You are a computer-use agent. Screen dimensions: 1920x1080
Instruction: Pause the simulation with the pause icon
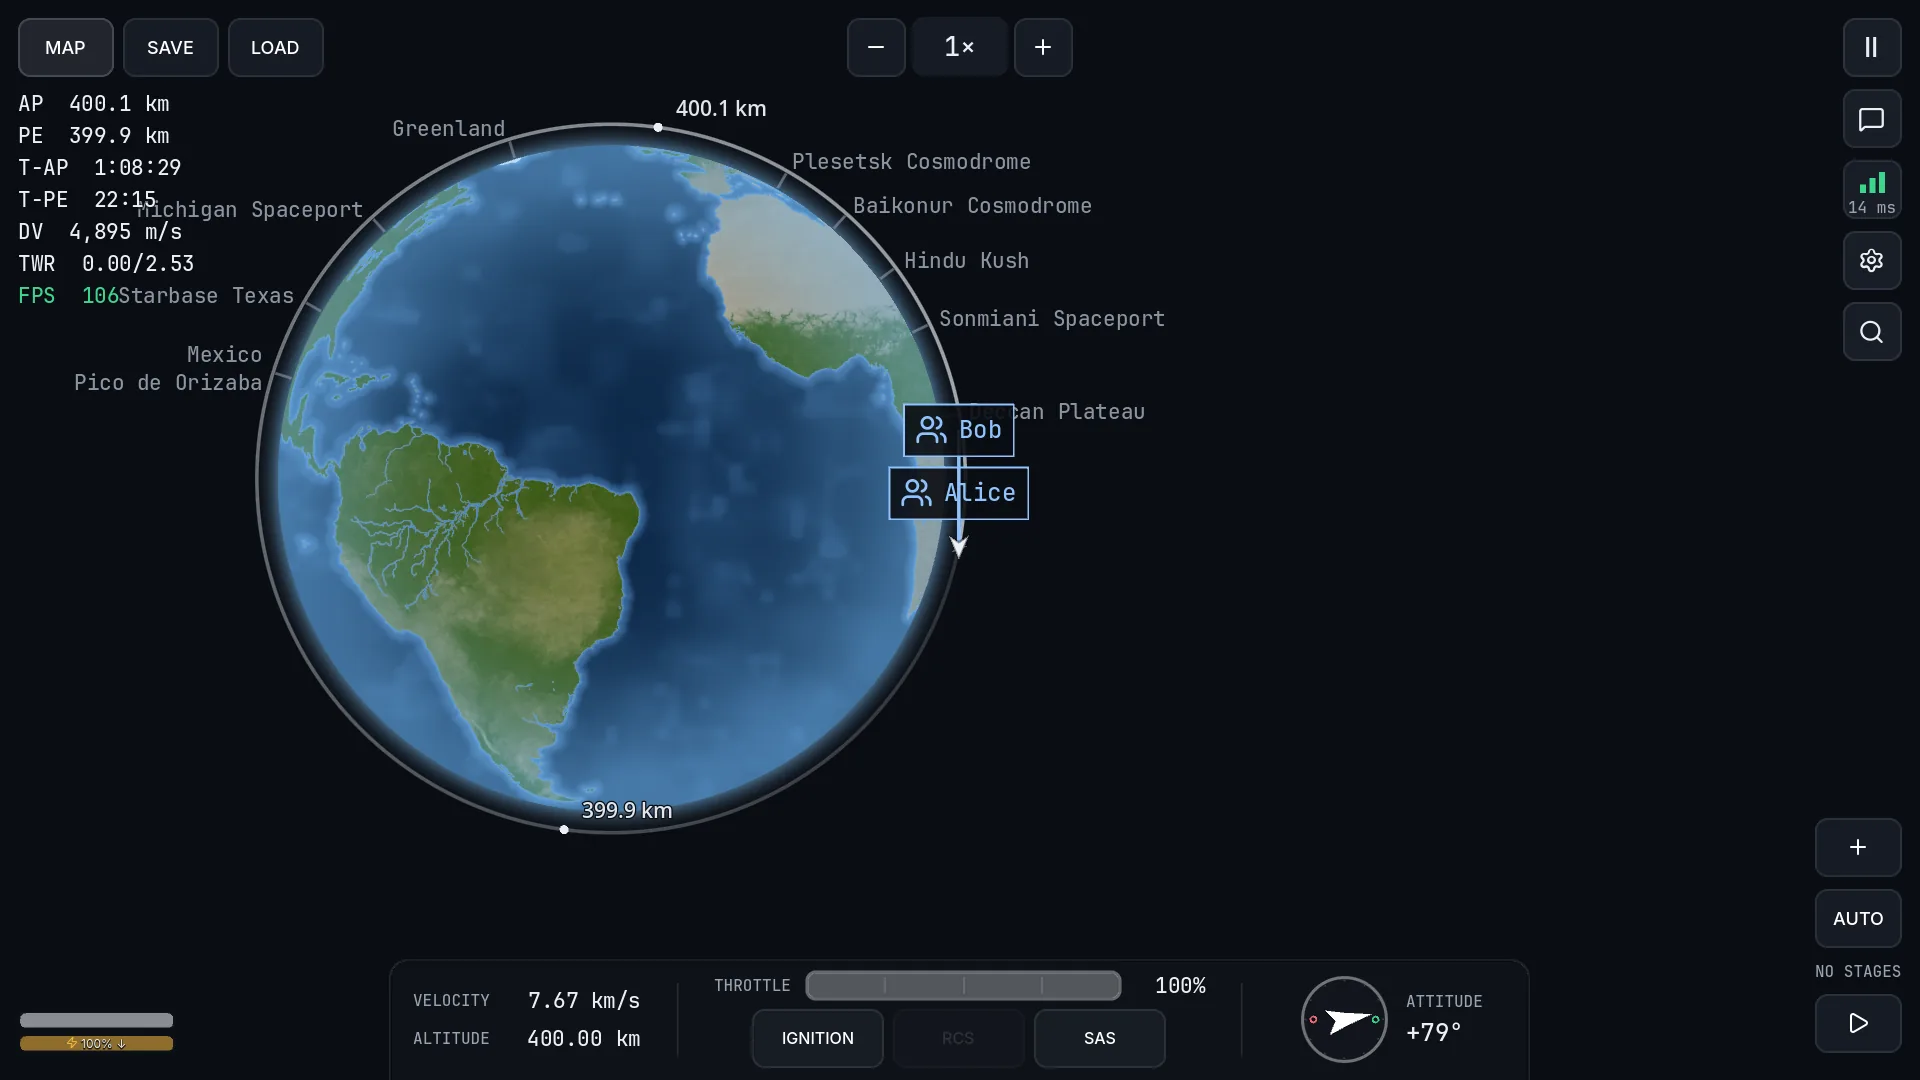(1871, 47)
